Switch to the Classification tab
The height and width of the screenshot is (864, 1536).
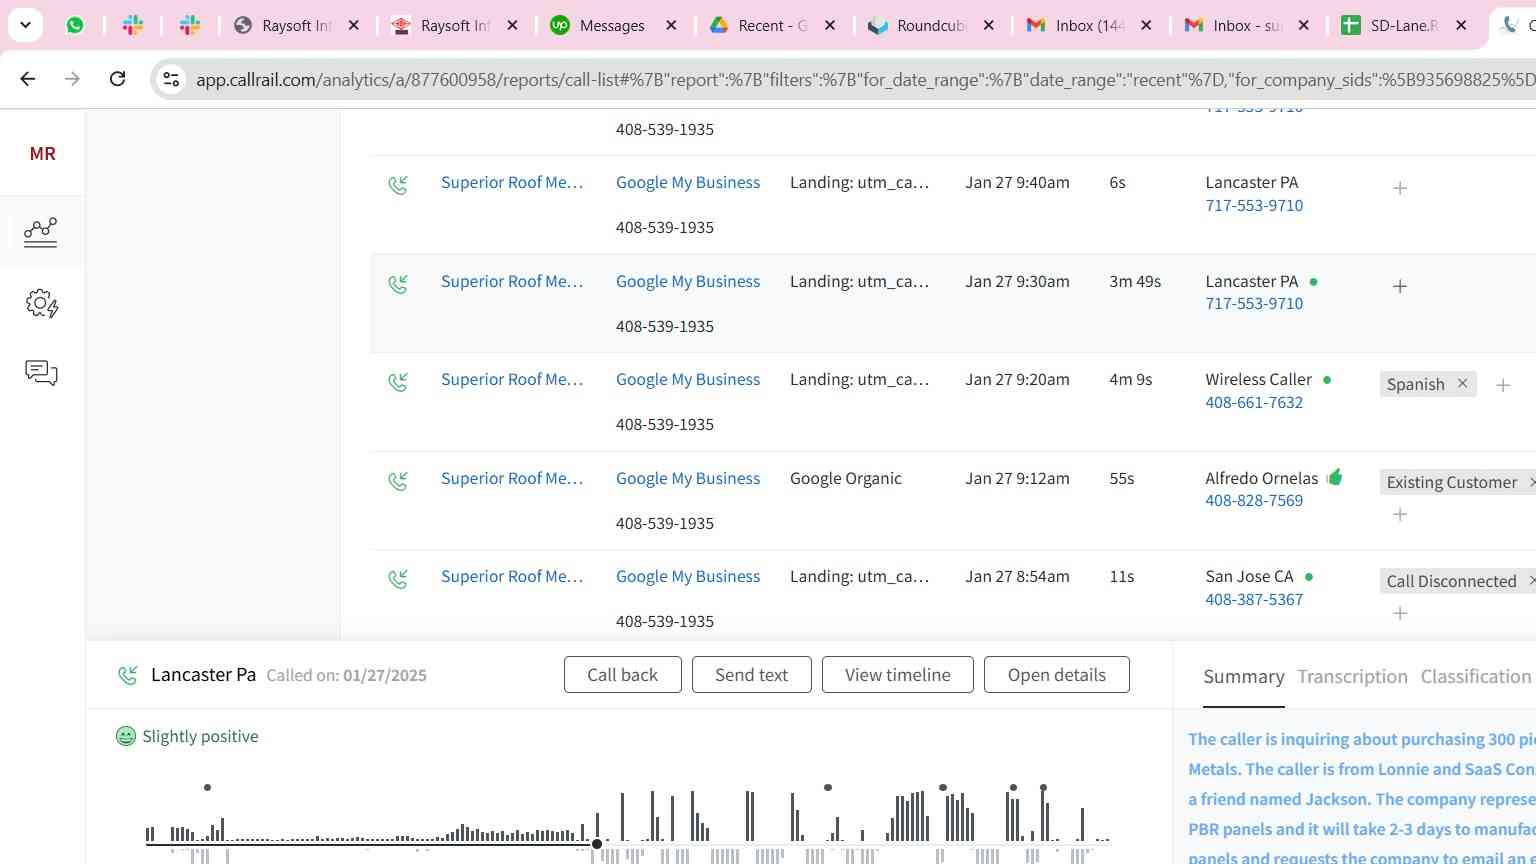coord(1476,677)
